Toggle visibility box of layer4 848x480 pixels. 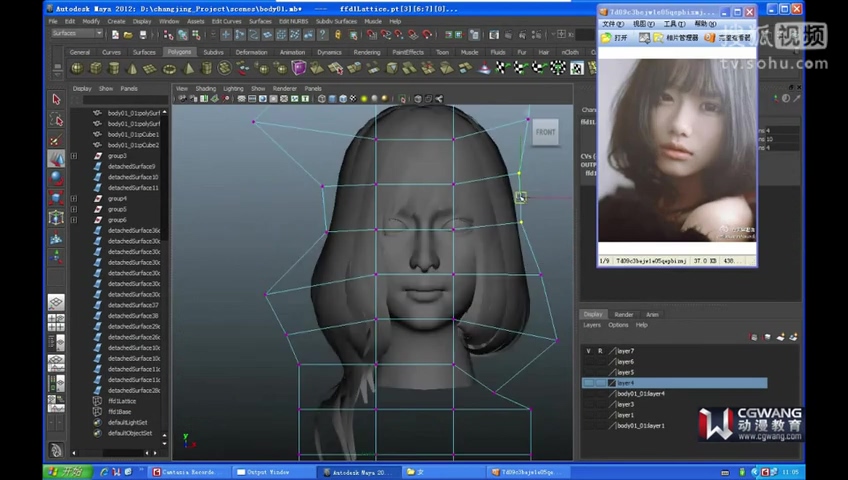point(589,383)
